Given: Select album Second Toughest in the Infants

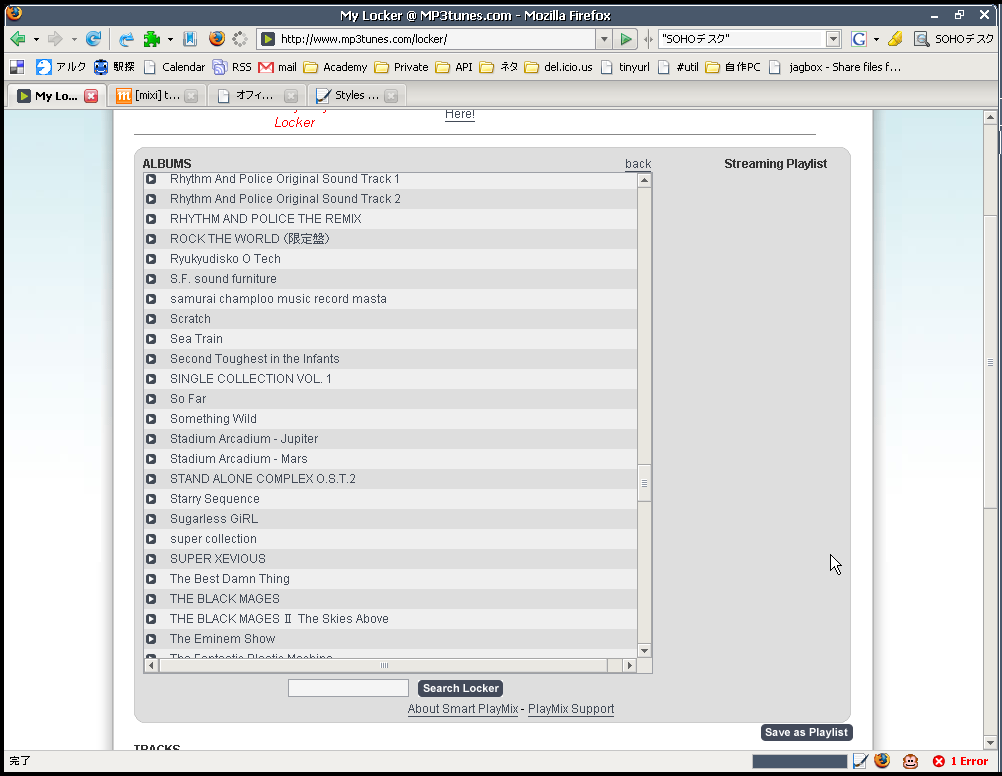Looking at the screenshot, I should click(x=254, y=359).
